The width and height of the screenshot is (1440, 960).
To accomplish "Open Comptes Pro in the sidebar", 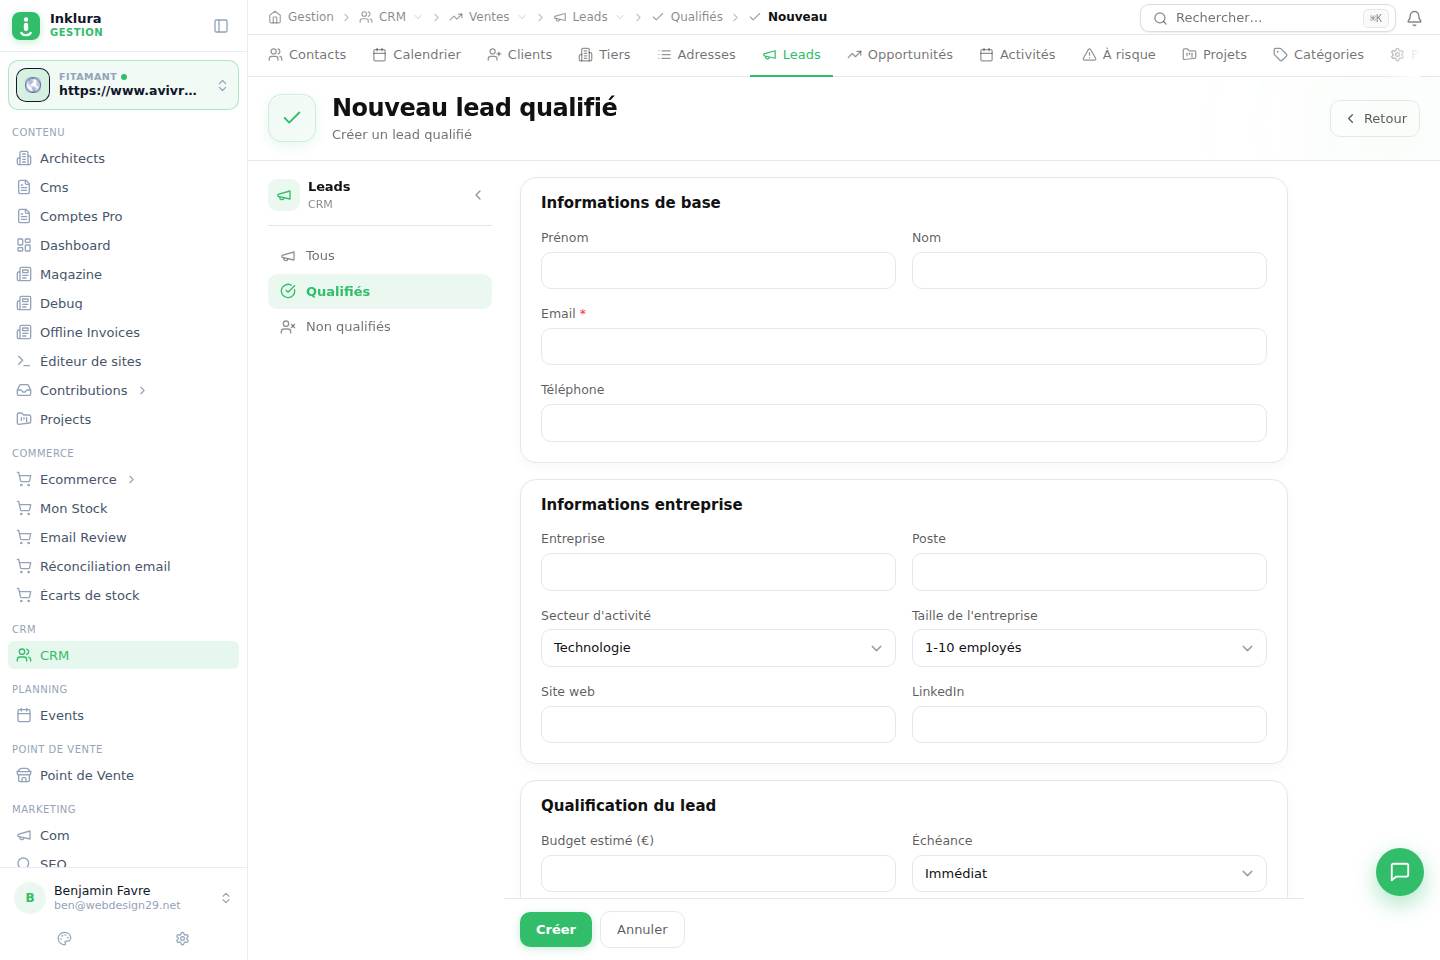I will tap(124, 216).
